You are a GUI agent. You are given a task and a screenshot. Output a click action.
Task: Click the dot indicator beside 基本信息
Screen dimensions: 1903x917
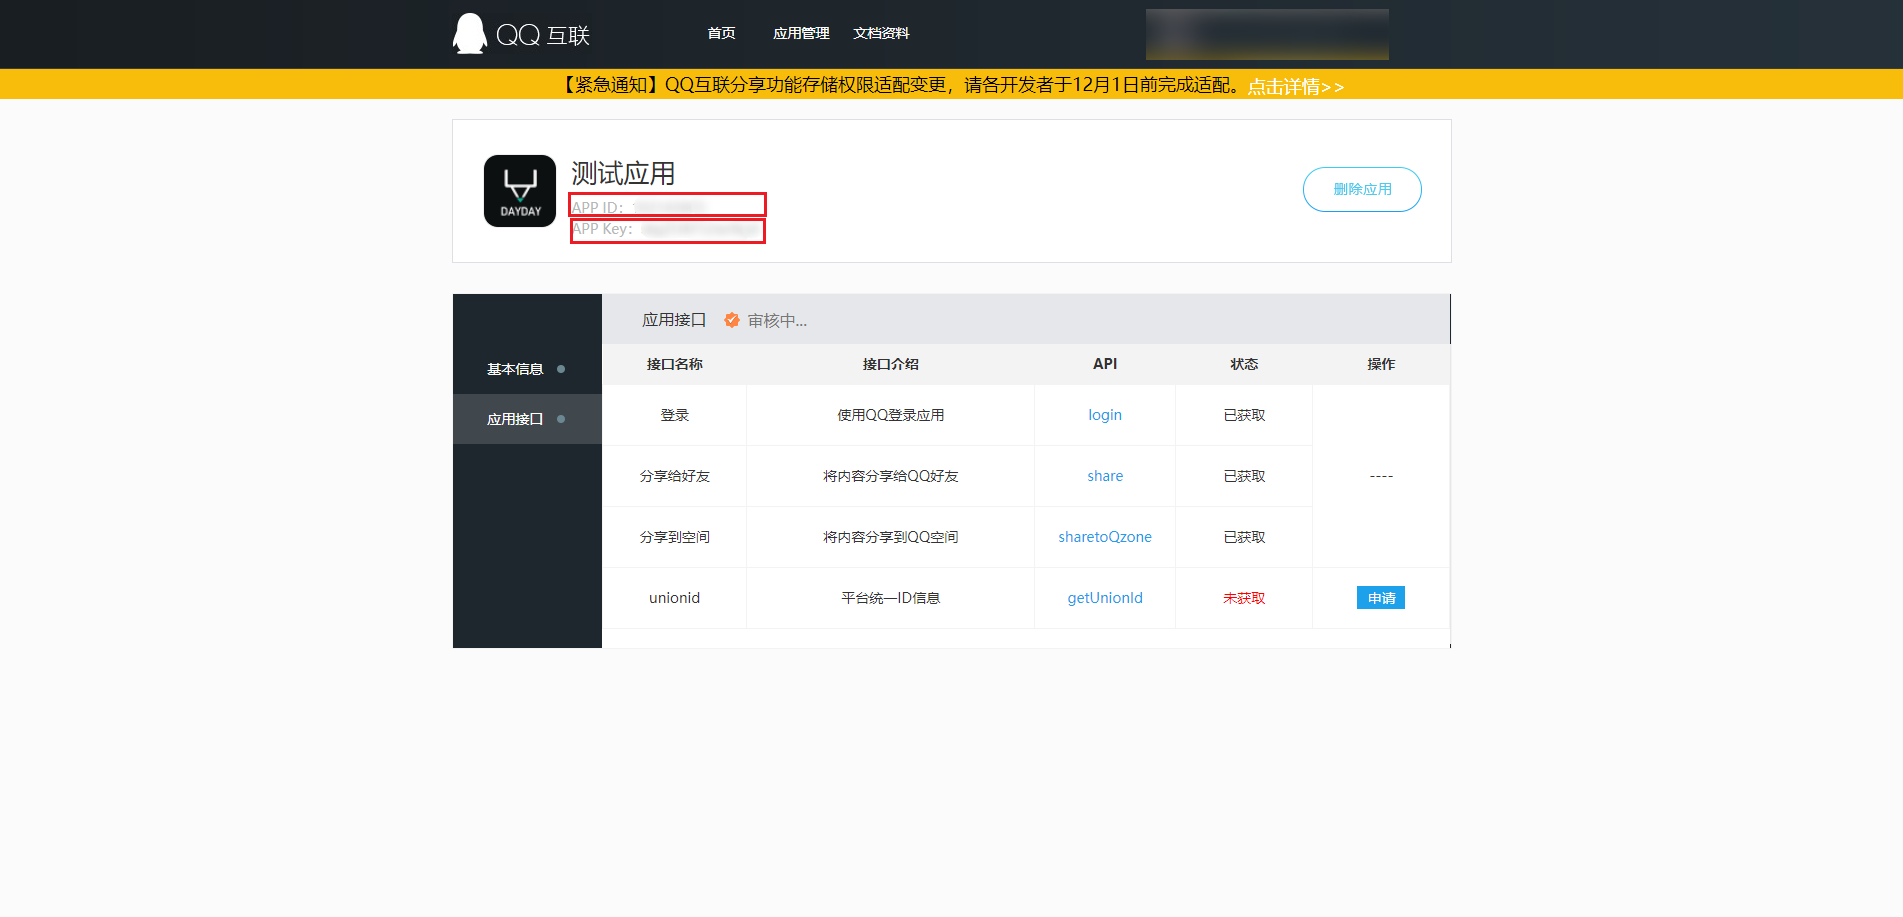(559, 368)
